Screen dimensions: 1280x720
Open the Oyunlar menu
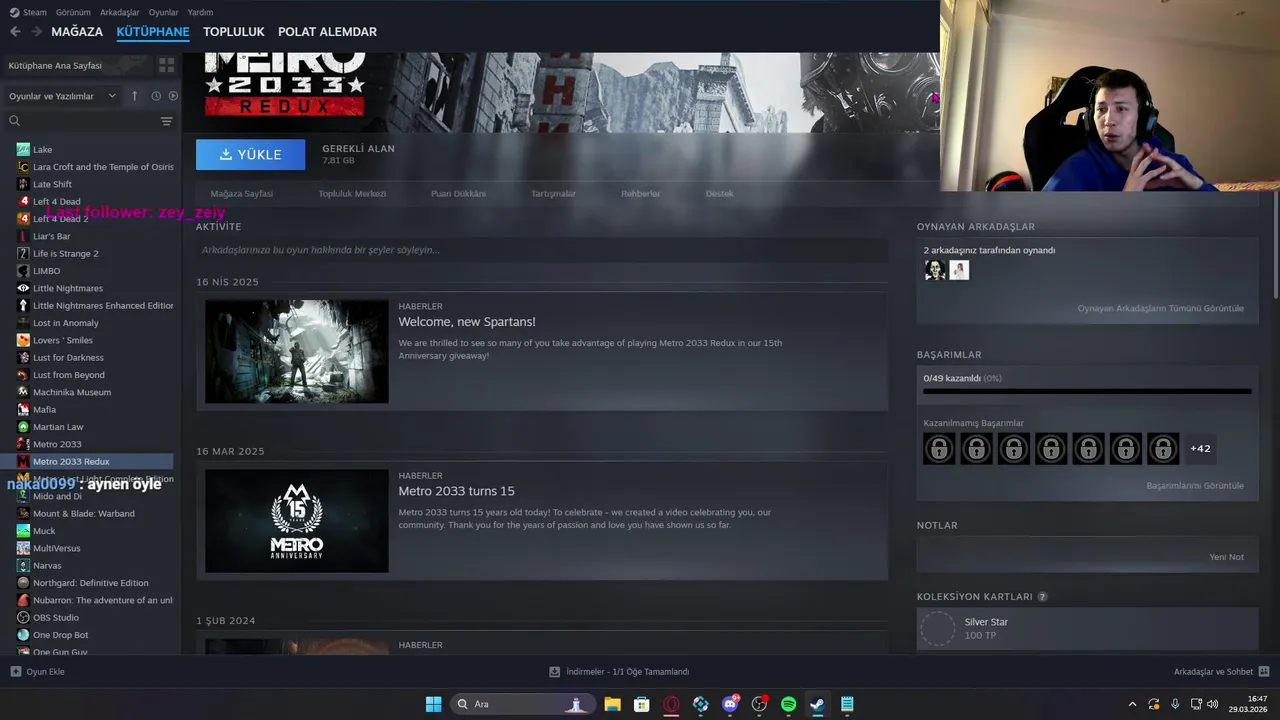pyautogui.click(x=163, y=13)
